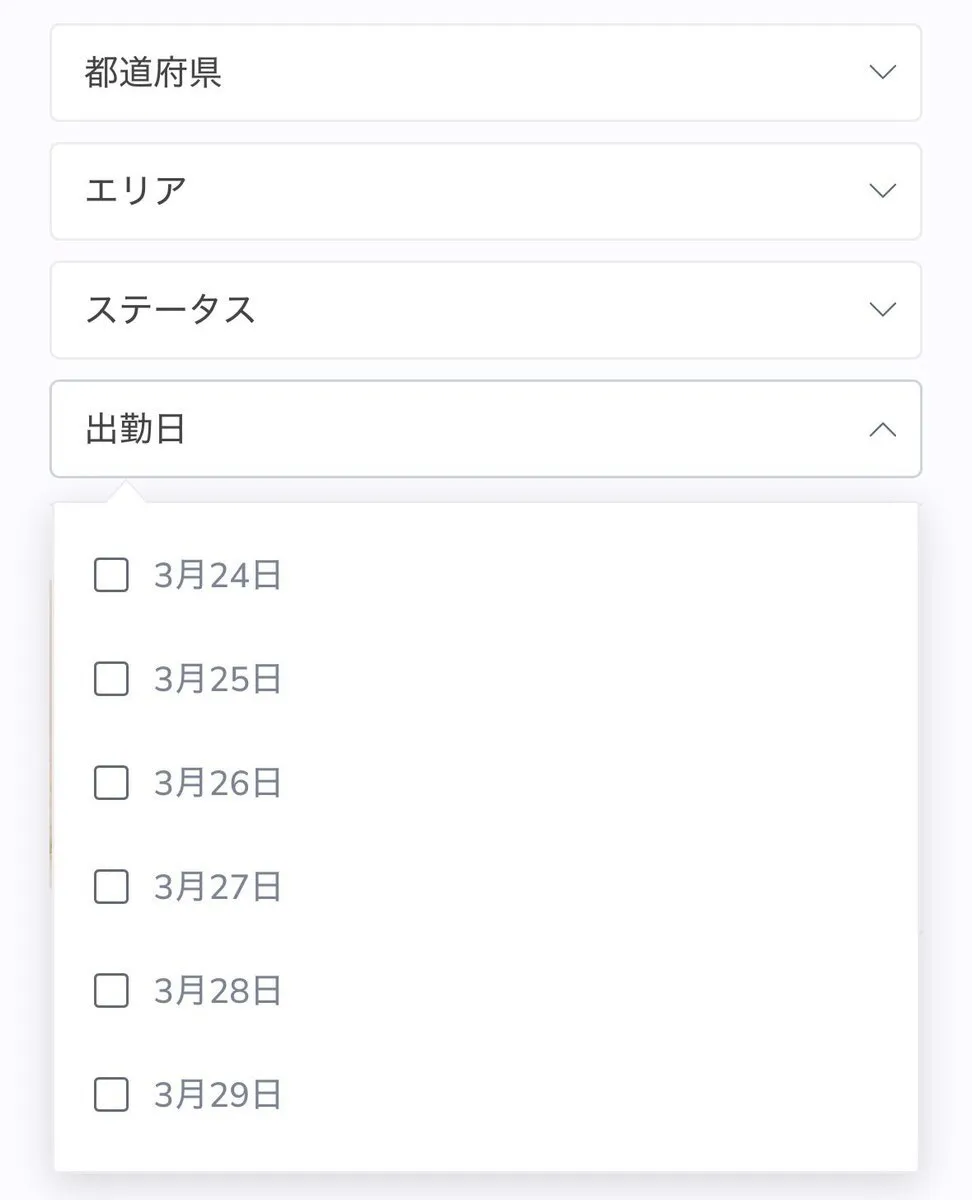Click the 3月25日 option label
The image size is (972, 1200).
click(x=218, y=680)
